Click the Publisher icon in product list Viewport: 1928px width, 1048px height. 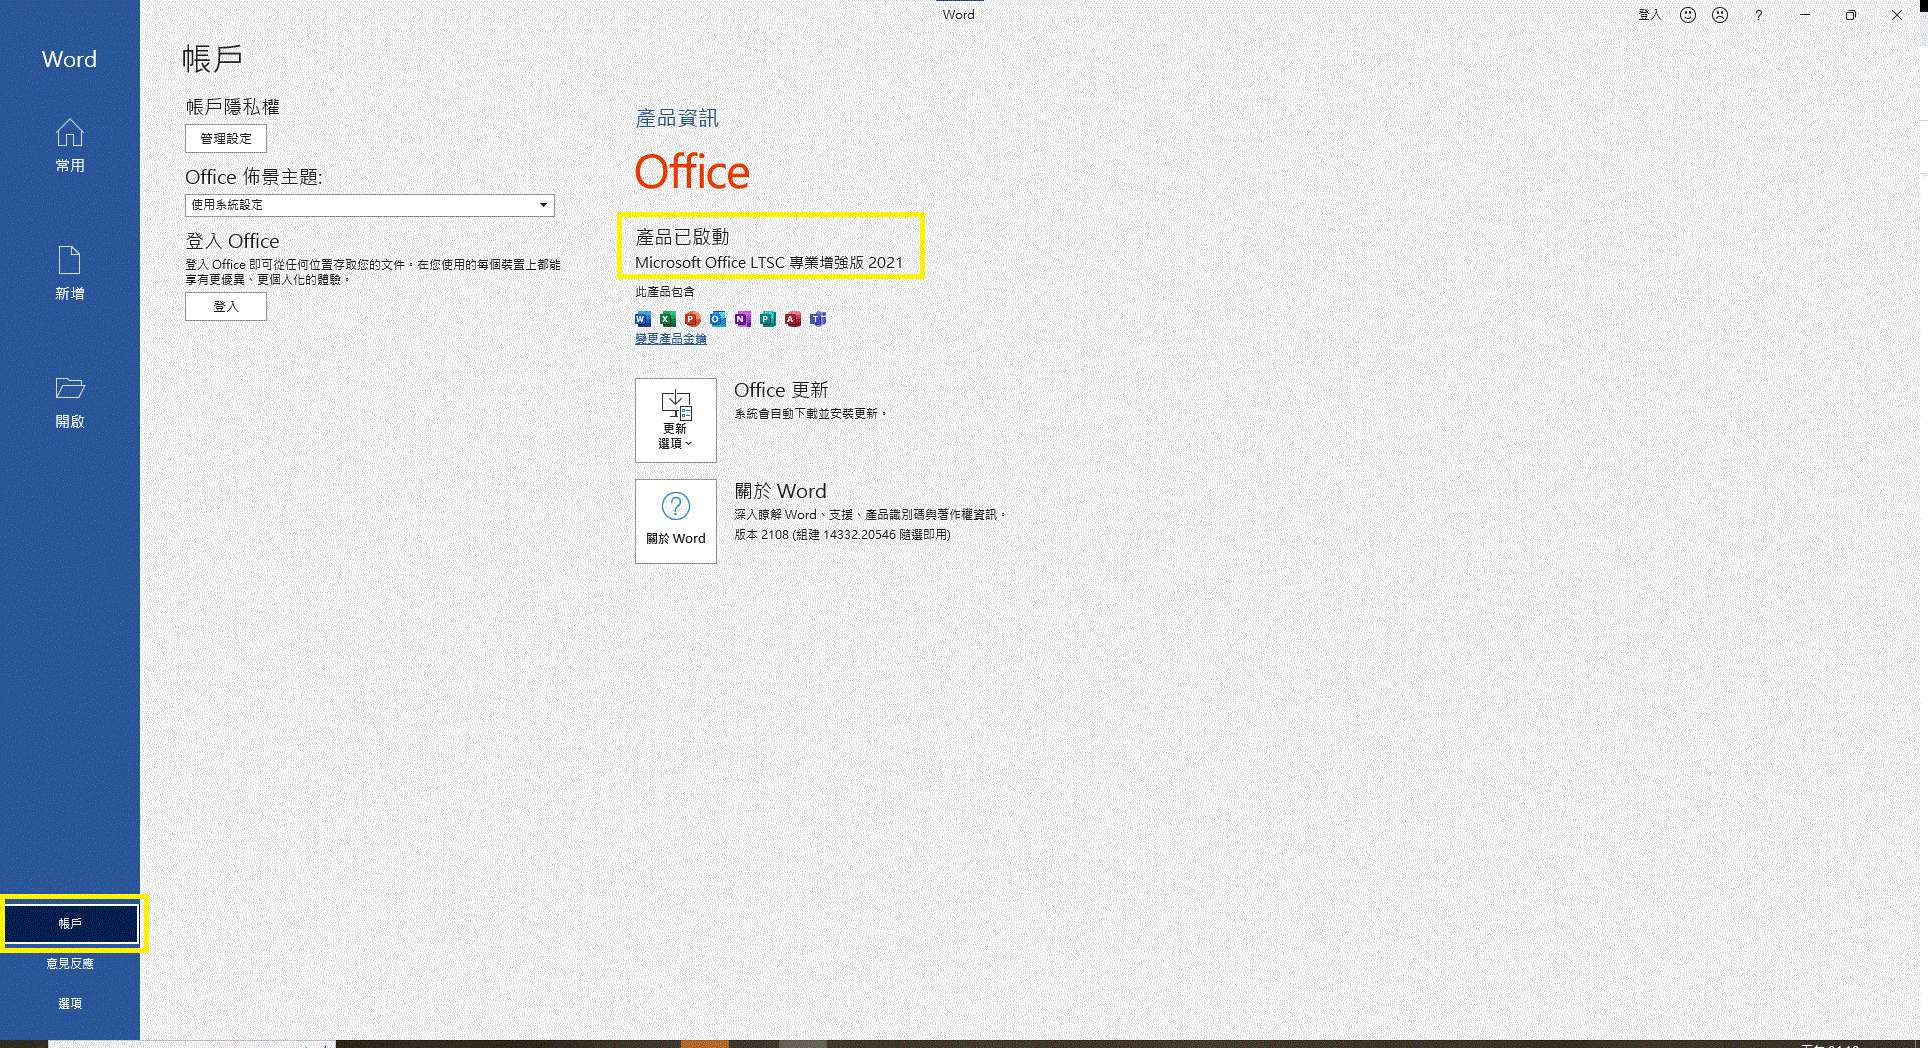[767, 319]
